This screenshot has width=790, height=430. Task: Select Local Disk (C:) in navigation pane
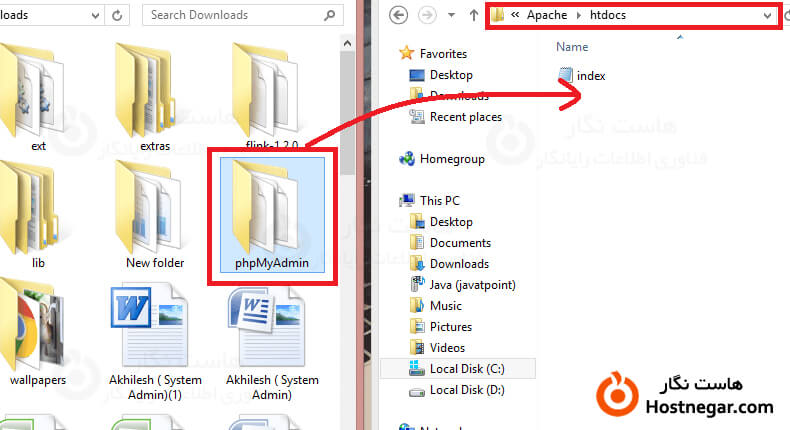pyautogui.click(x=468, y=369)
